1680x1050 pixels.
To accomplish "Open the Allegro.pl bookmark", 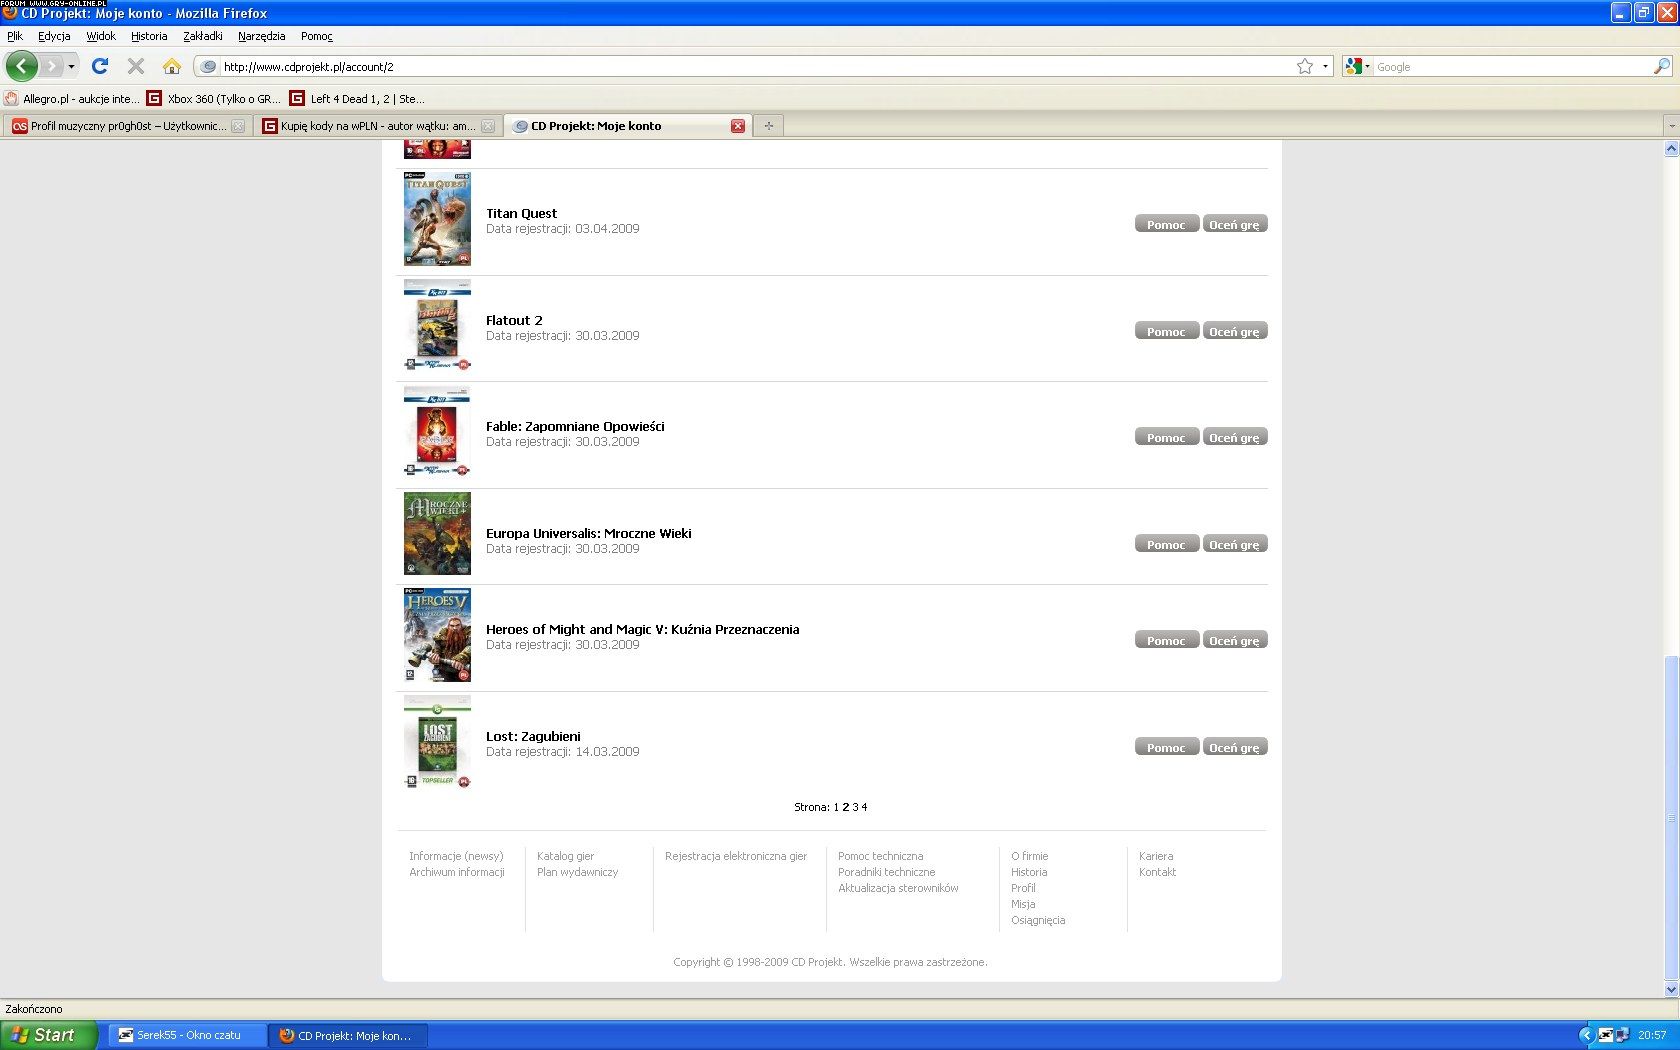I will click(x=72, y=99).
